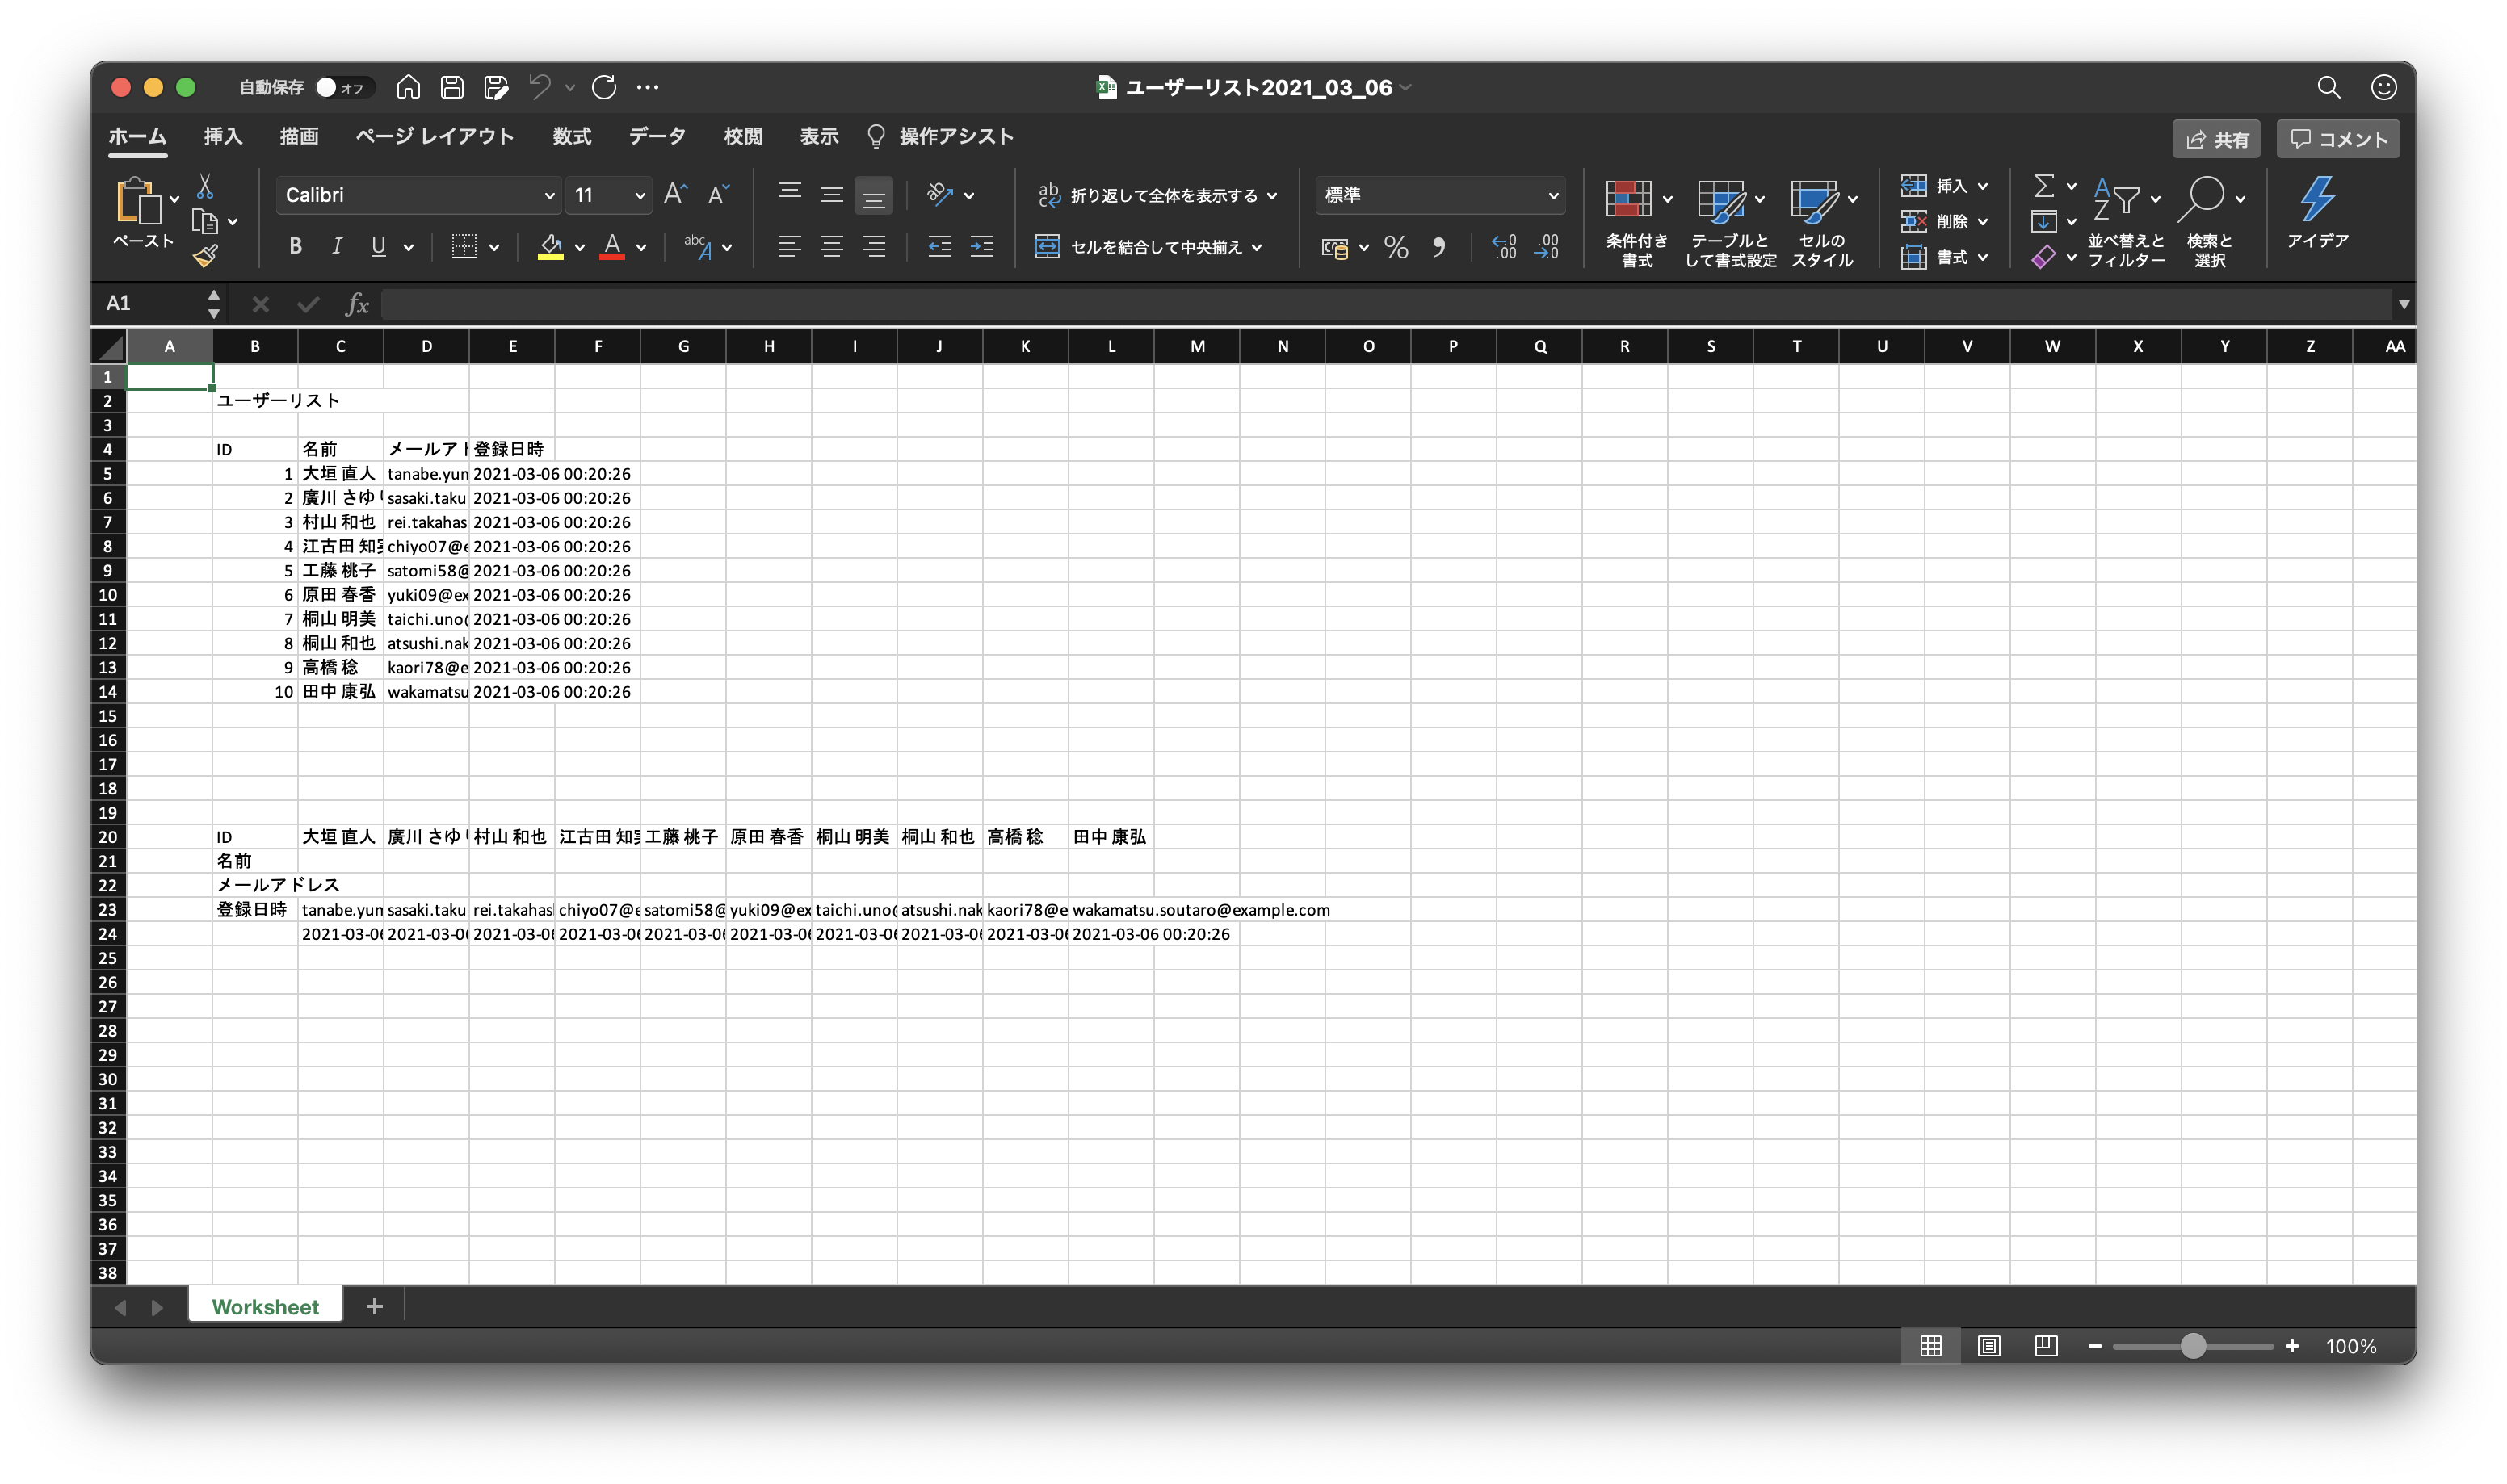Toggle wrap text to show all
This screenshot has width=2507, height=1484.
pos(1158,196)
